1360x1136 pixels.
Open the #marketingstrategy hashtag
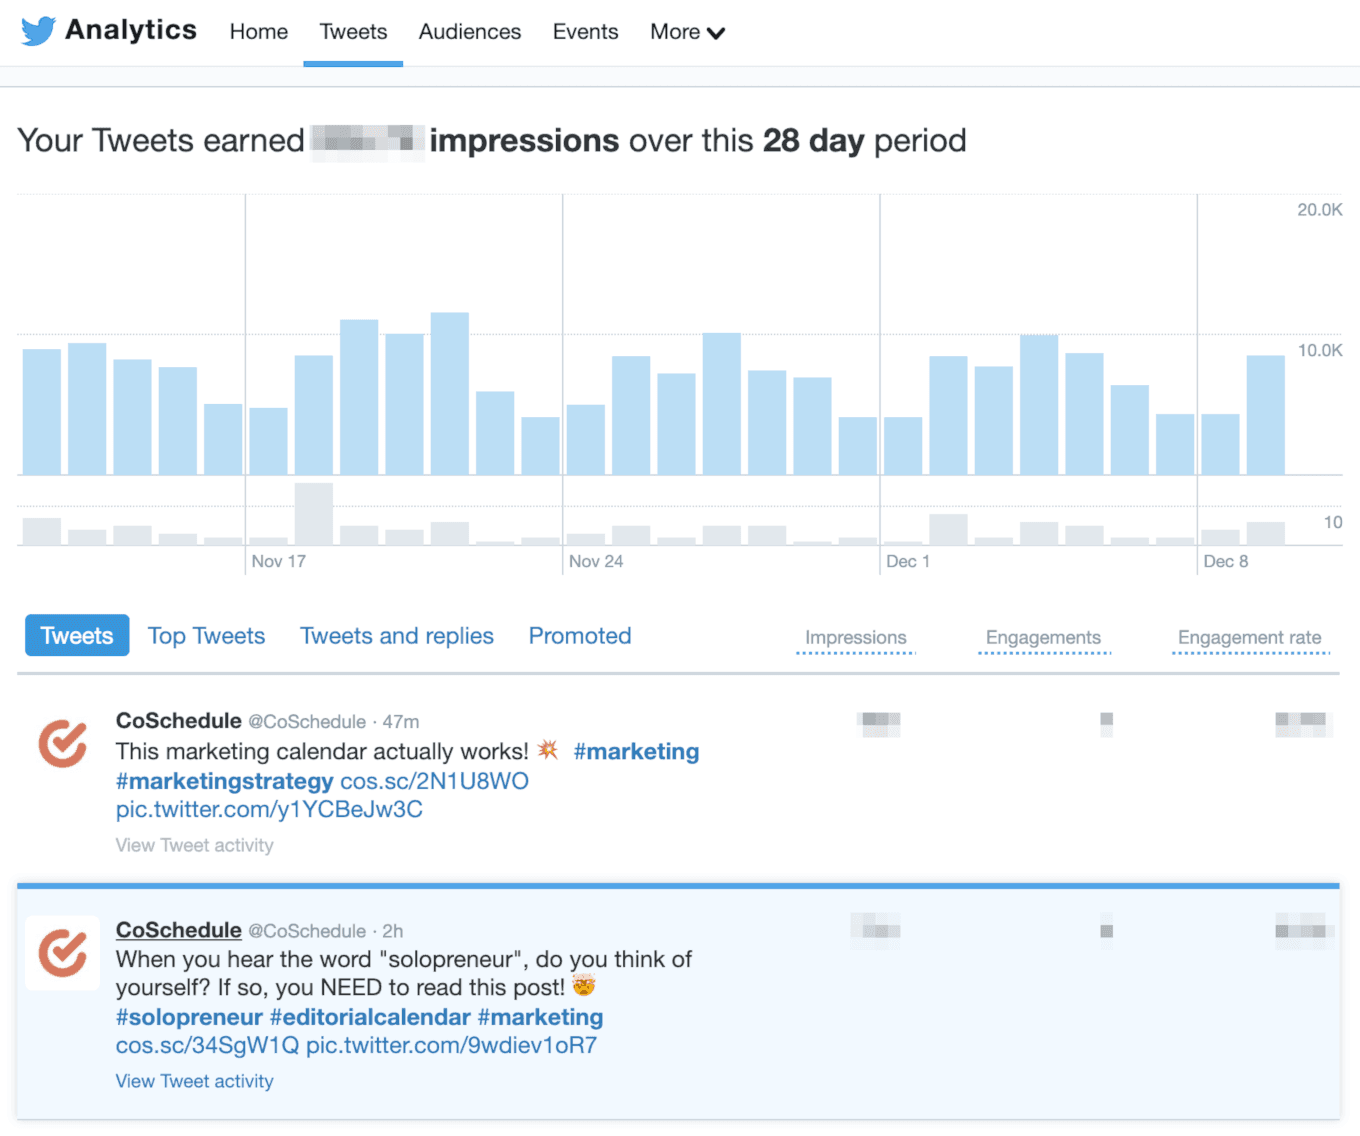click(224, 781)
